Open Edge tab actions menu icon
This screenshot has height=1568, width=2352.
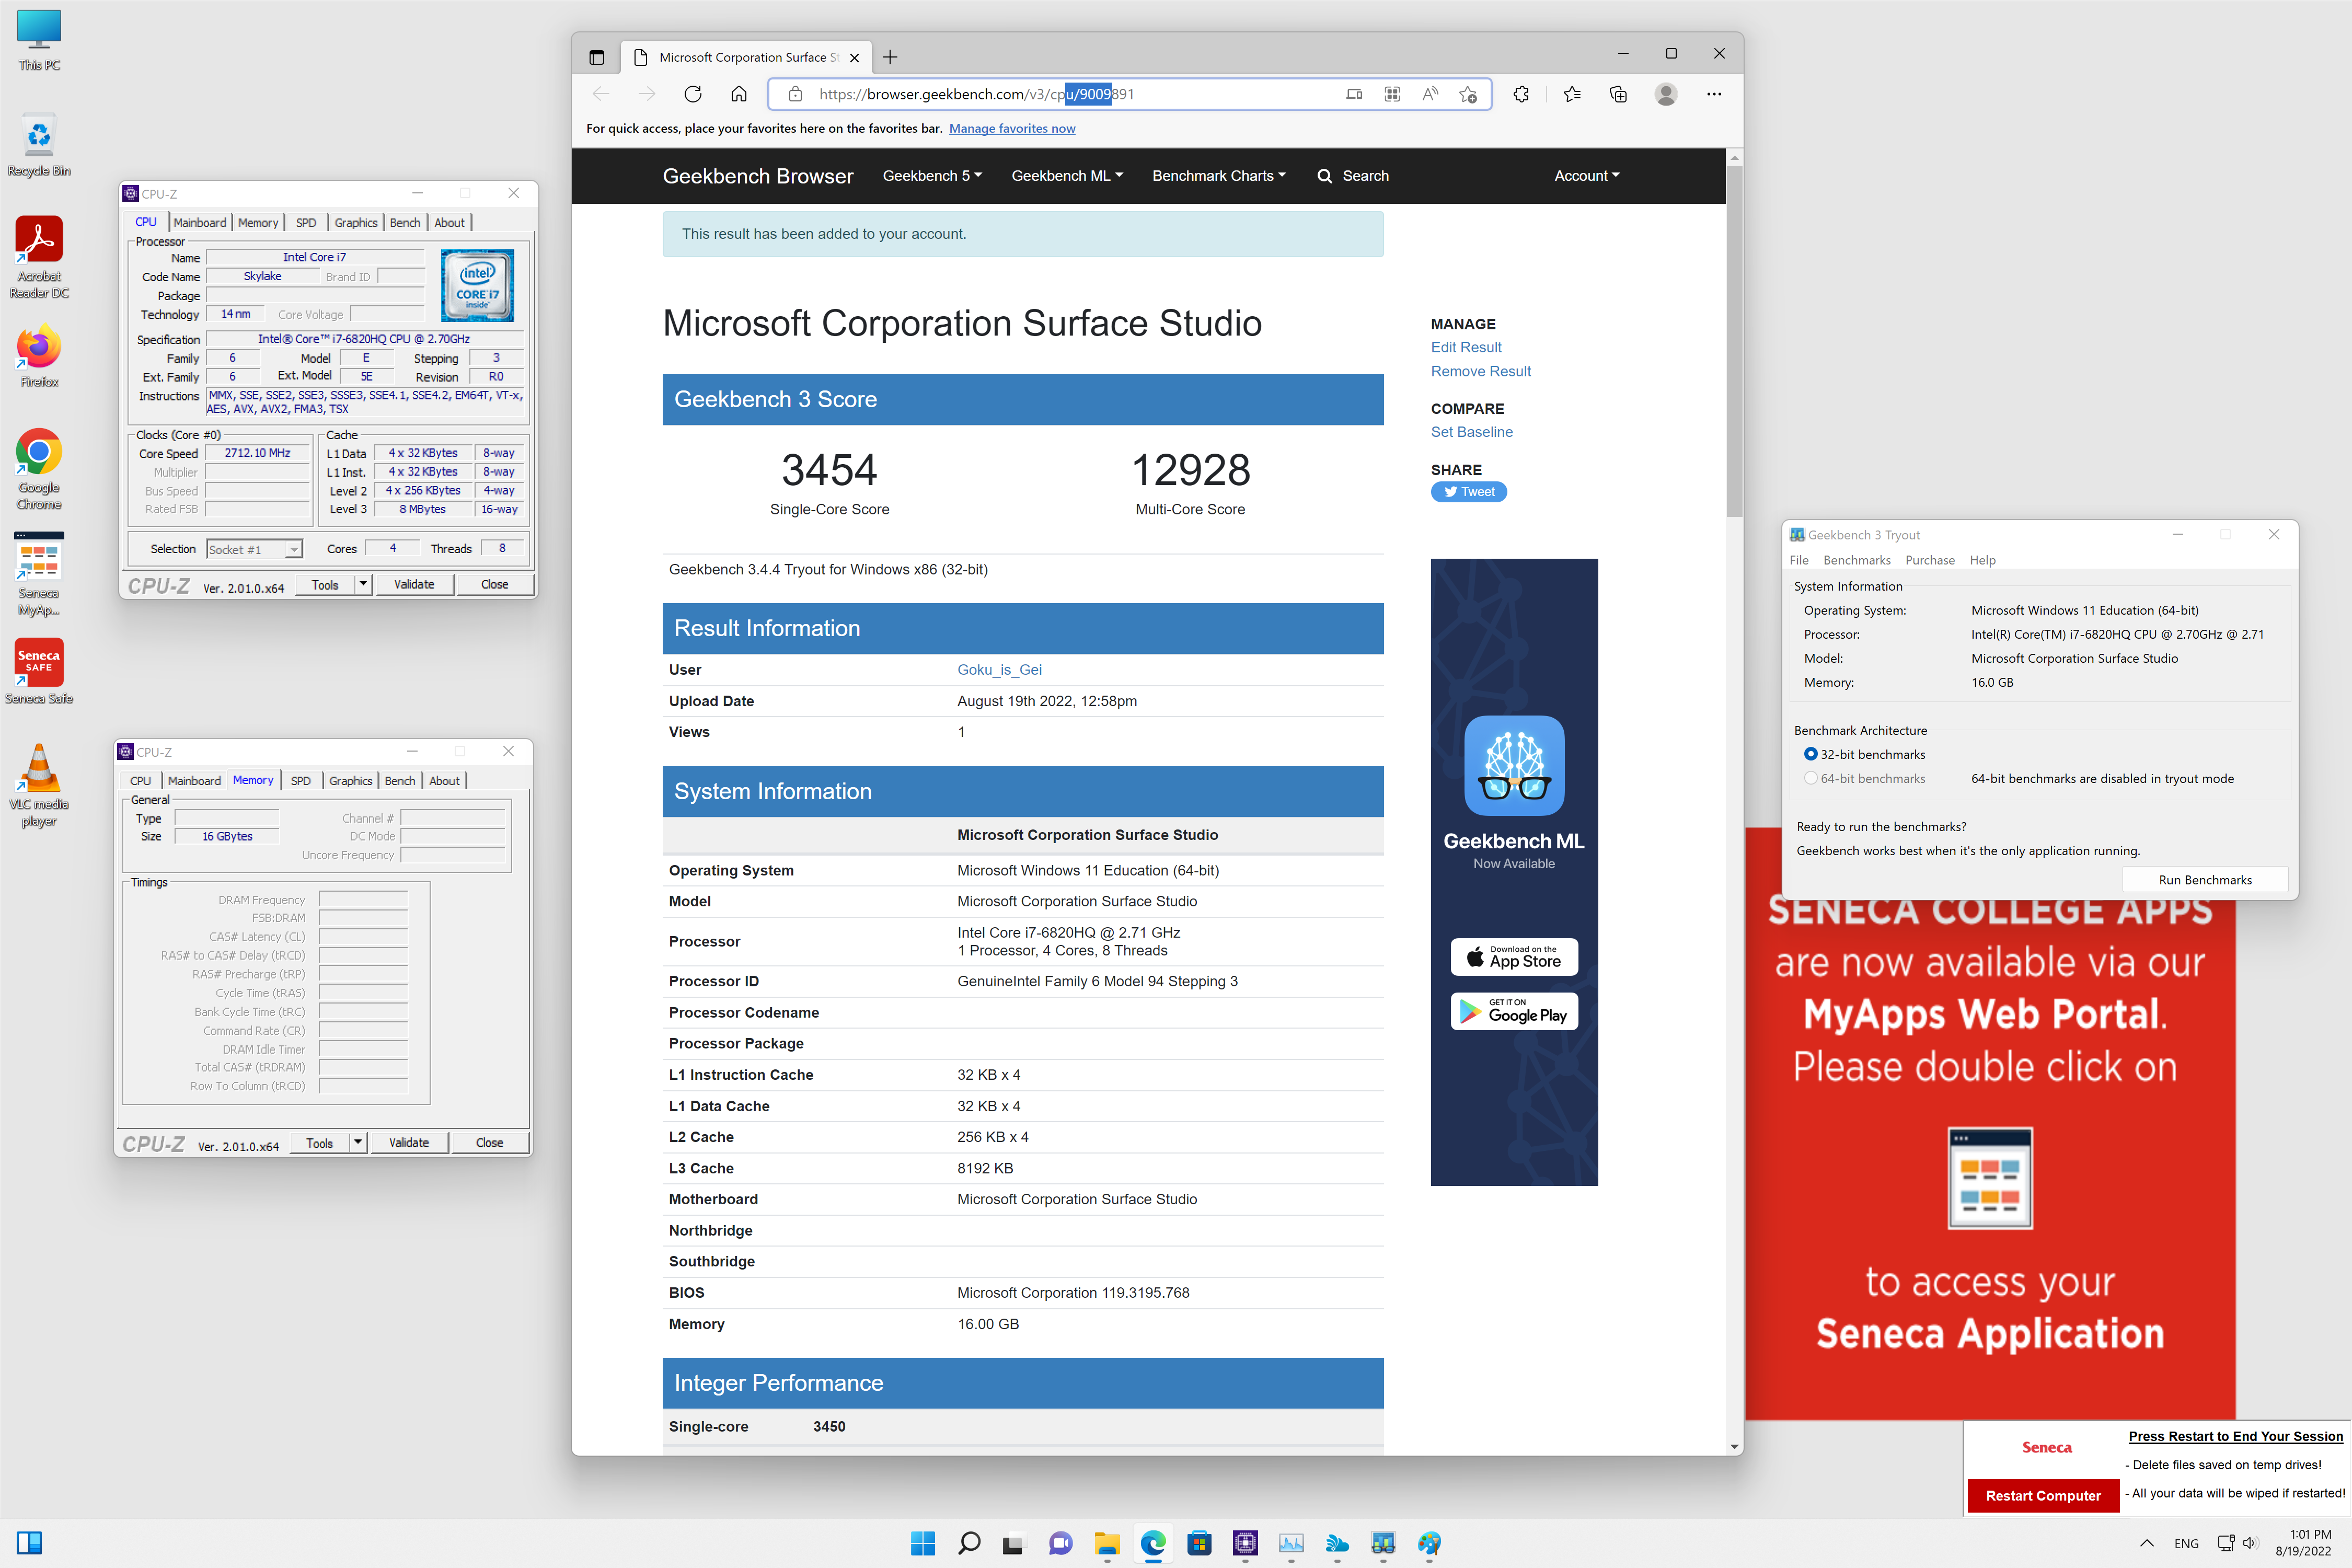596,57
